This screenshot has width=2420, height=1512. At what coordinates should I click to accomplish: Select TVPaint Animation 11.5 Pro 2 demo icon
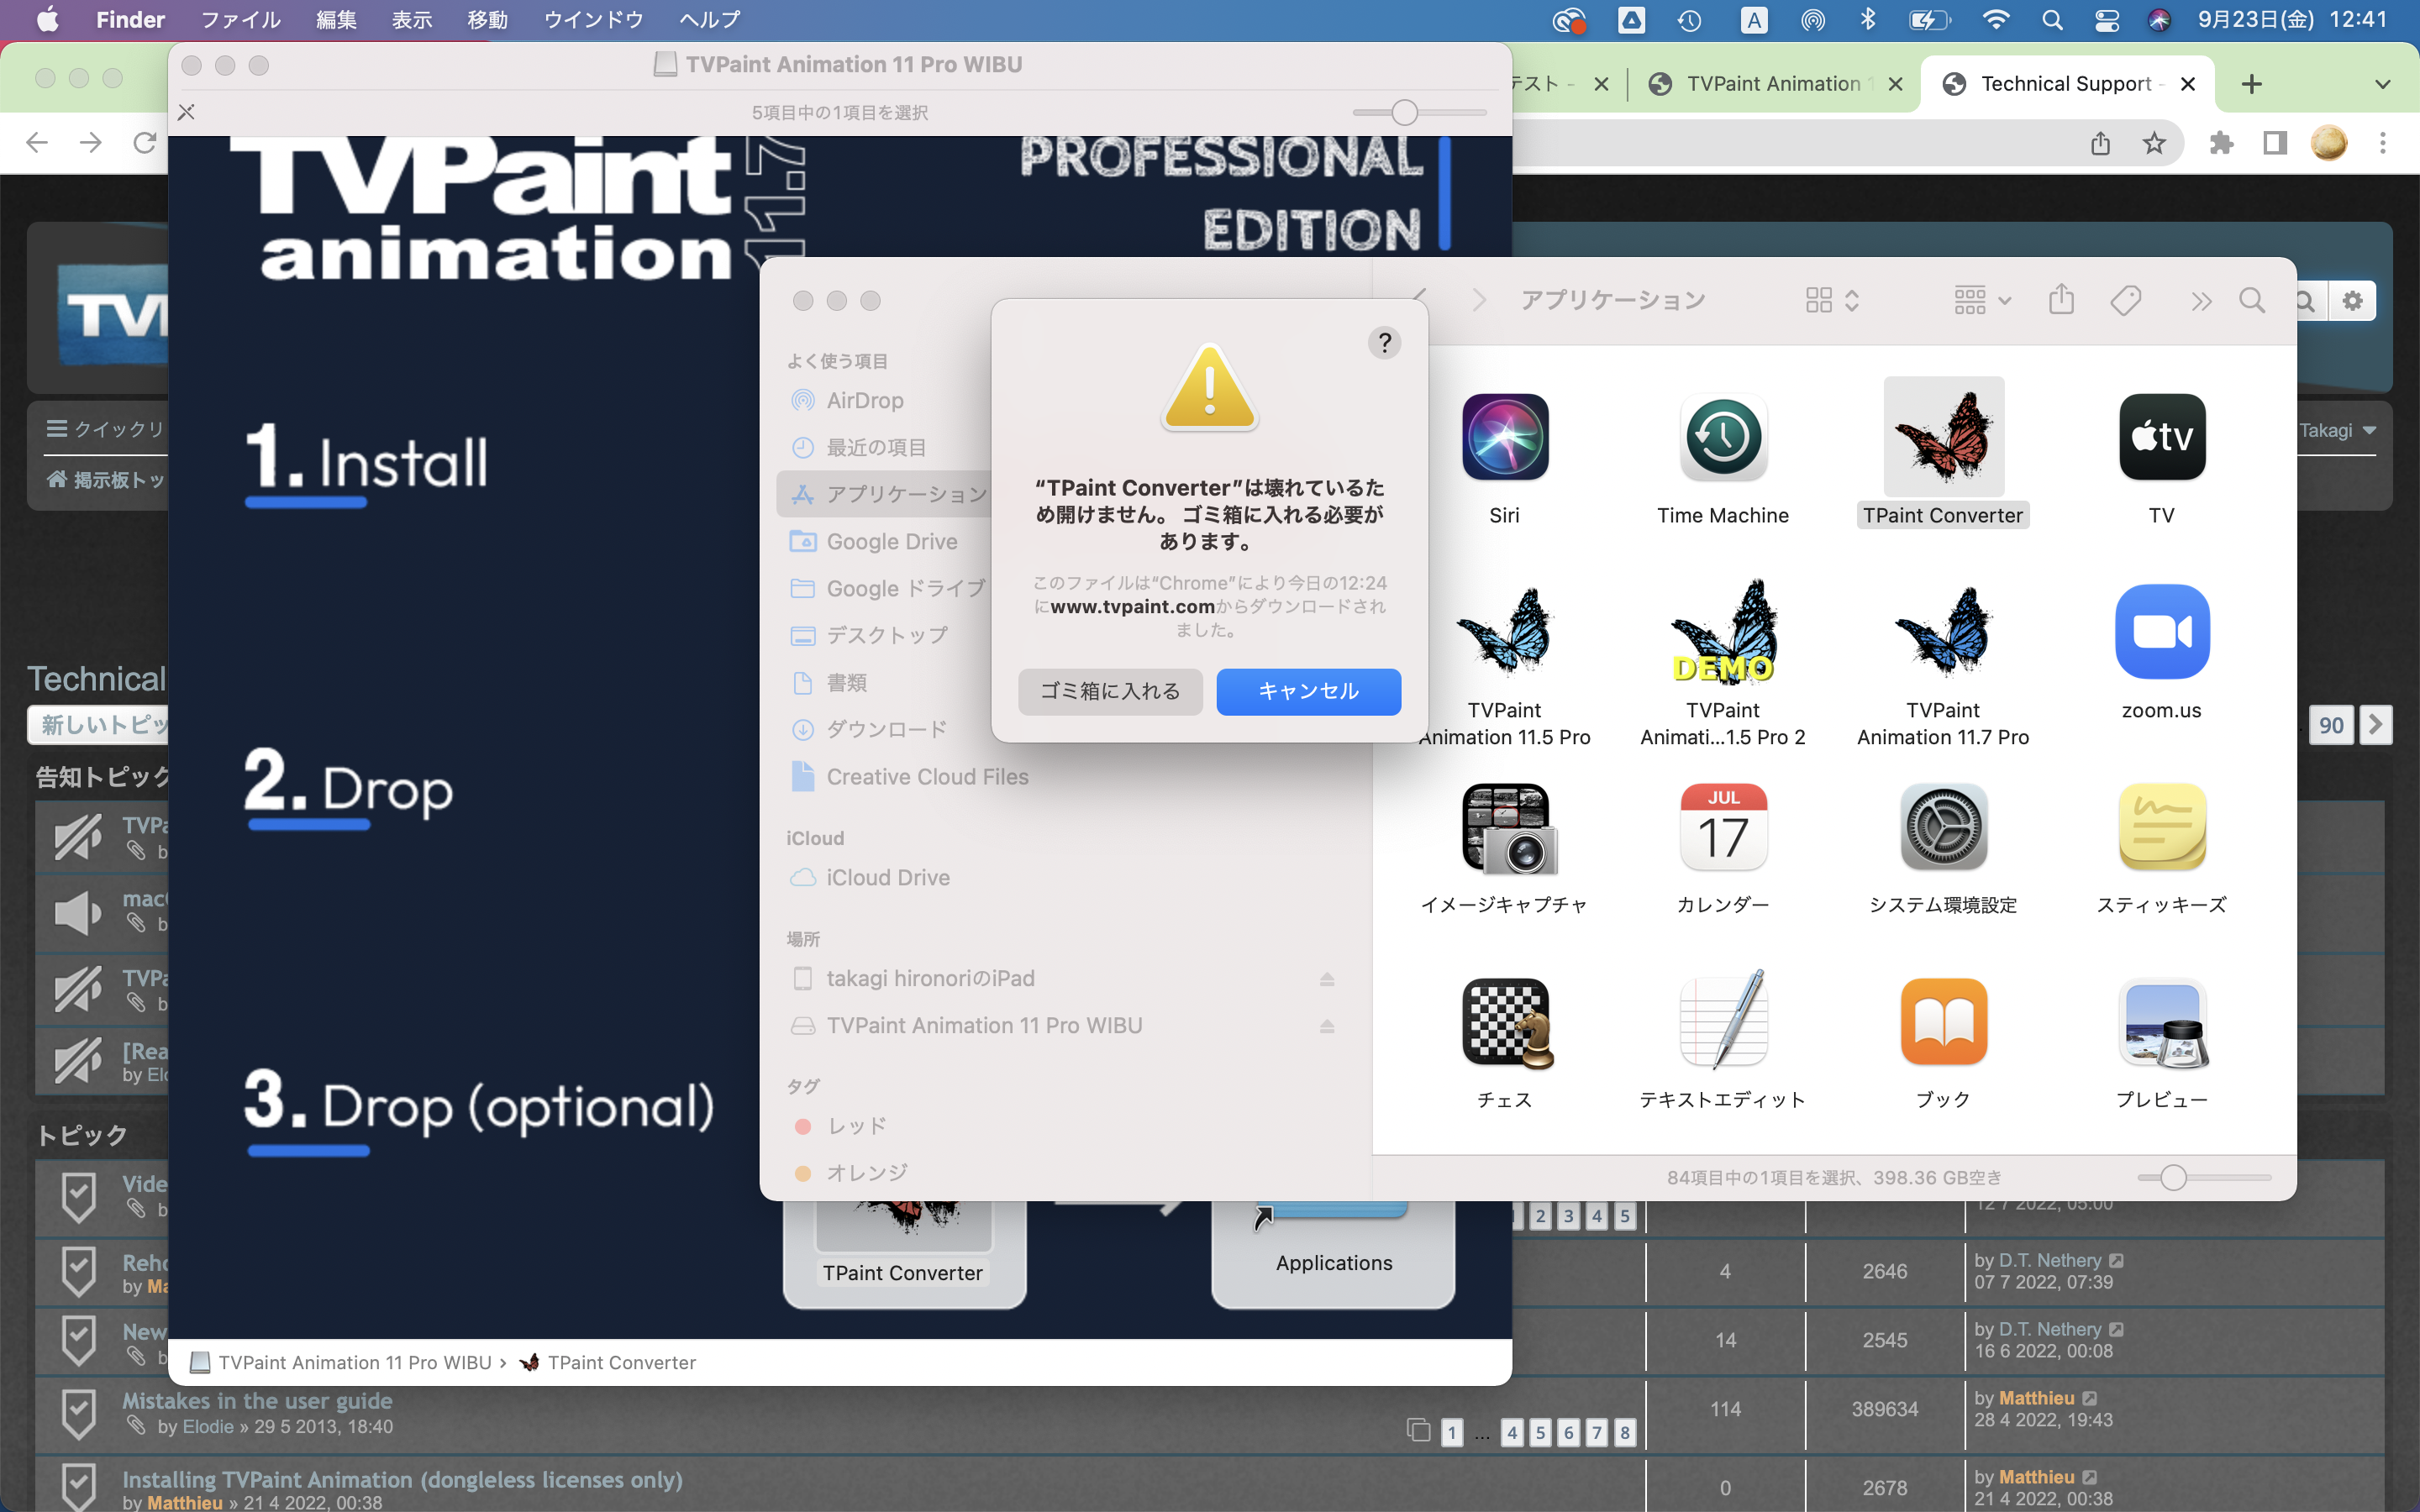tap(1723, 632)
